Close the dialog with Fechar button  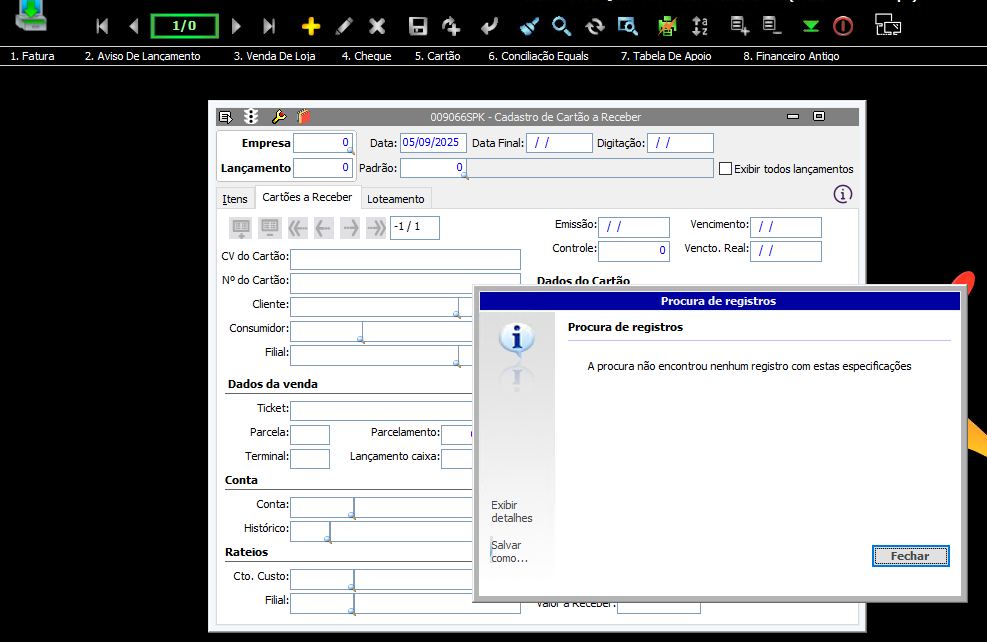(910, 556)
